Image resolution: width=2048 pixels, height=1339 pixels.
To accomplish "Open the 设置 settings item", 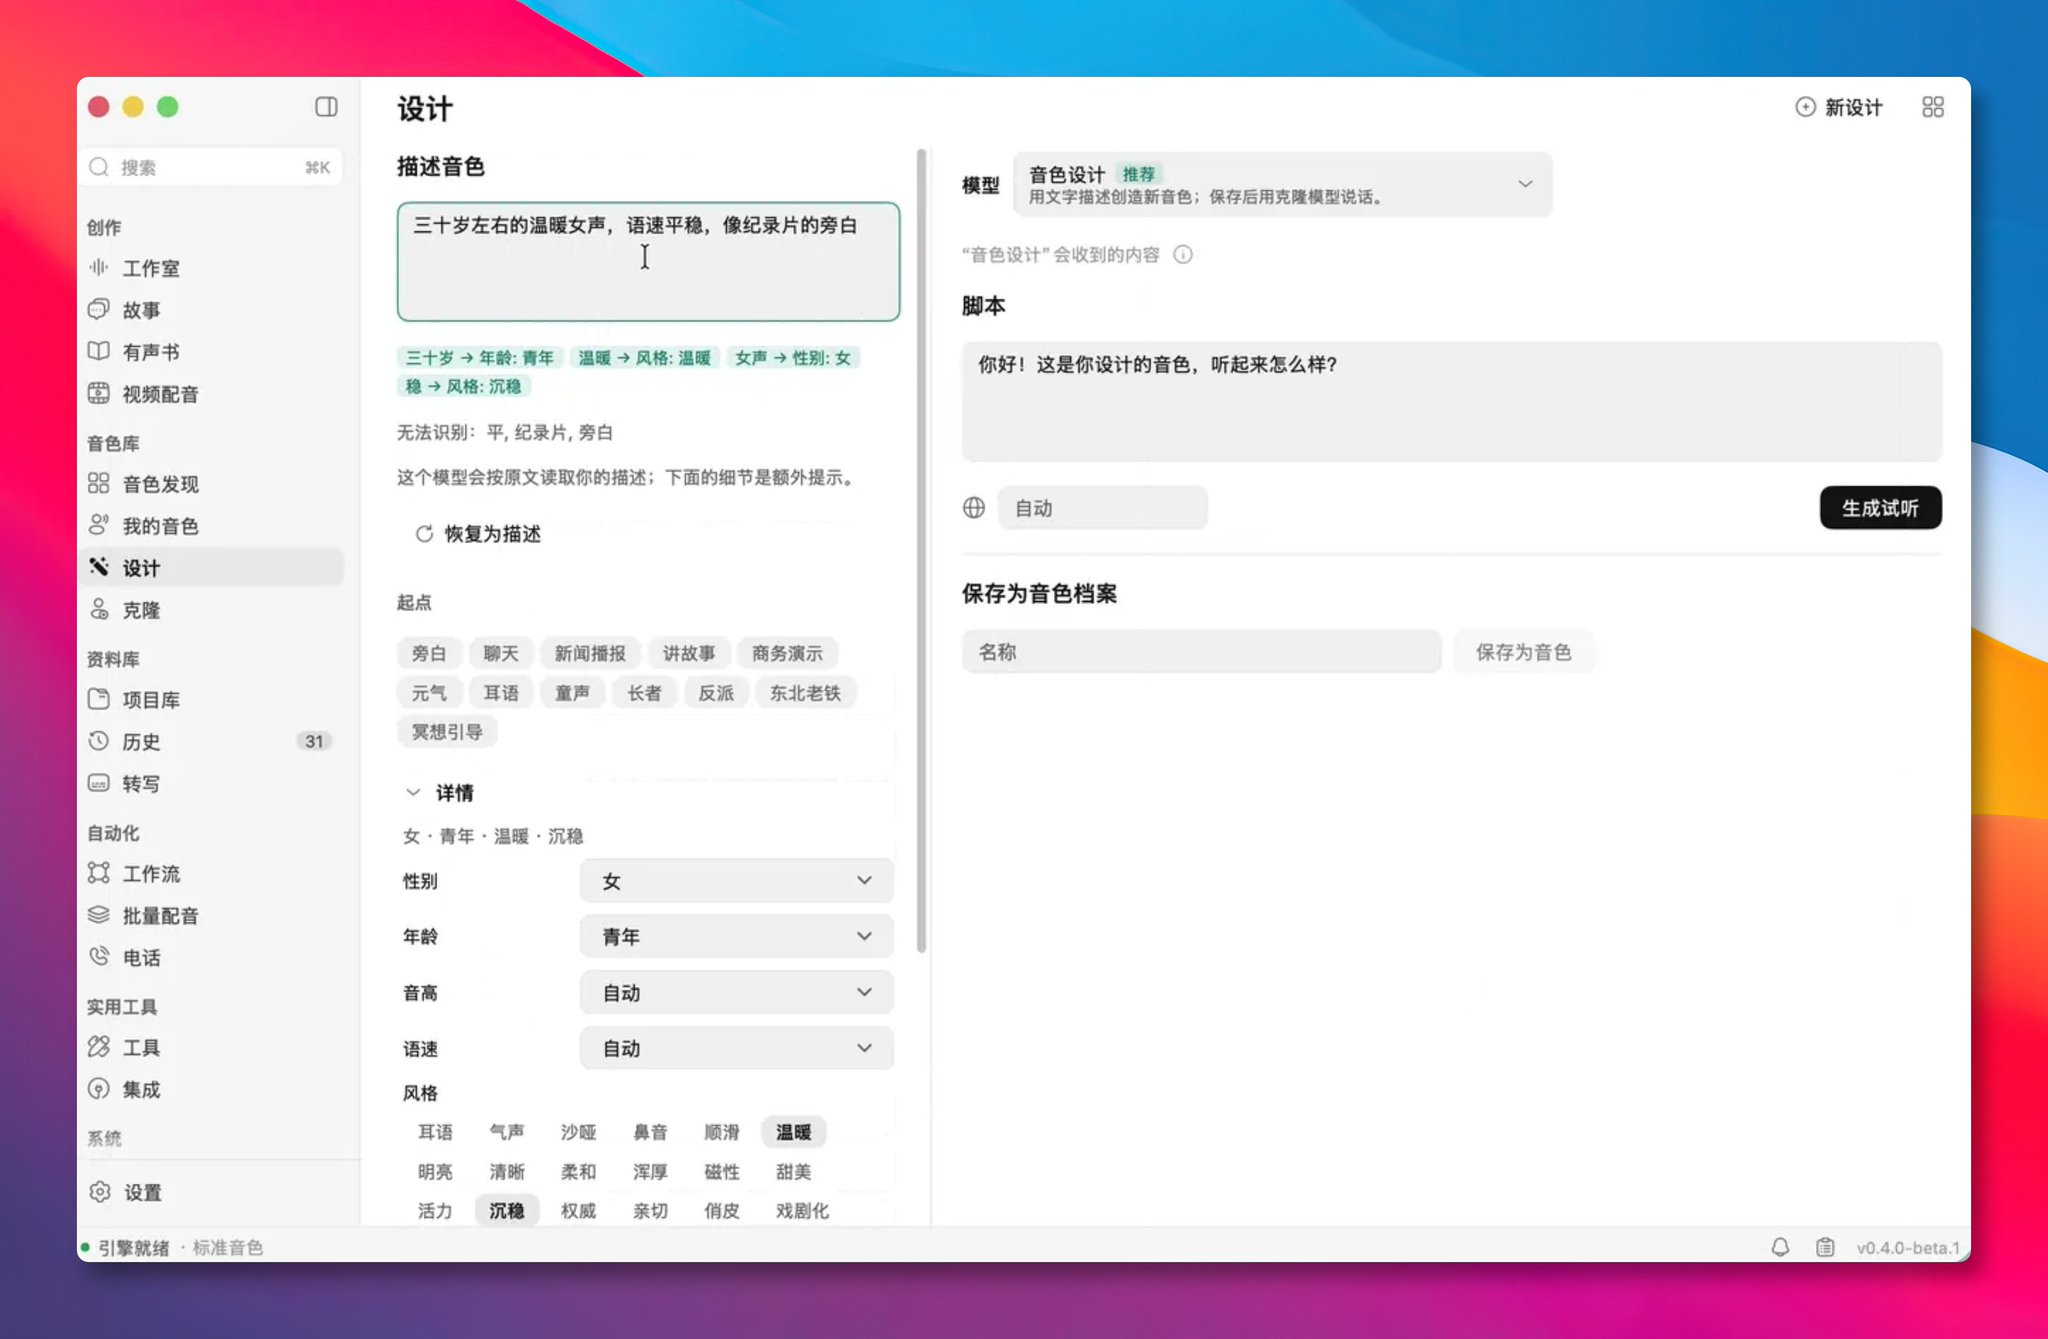I will [x=142, y=1193].
